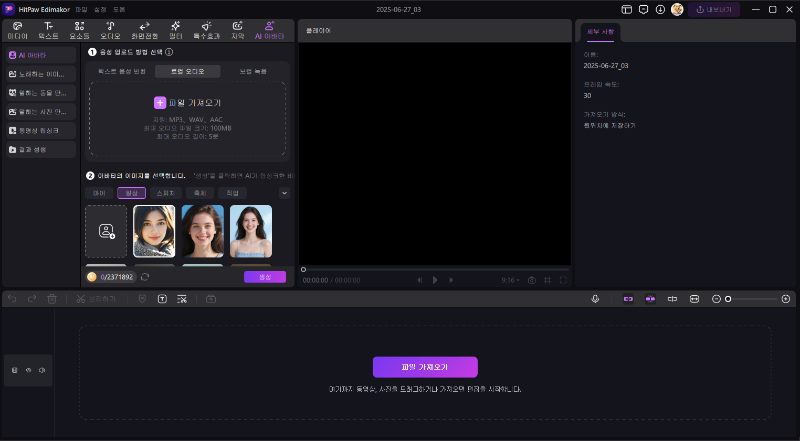The width and height of the screenshot is (800, 441).
Task: Zoom in timeline with plus circle
Action: pos(786,299)
